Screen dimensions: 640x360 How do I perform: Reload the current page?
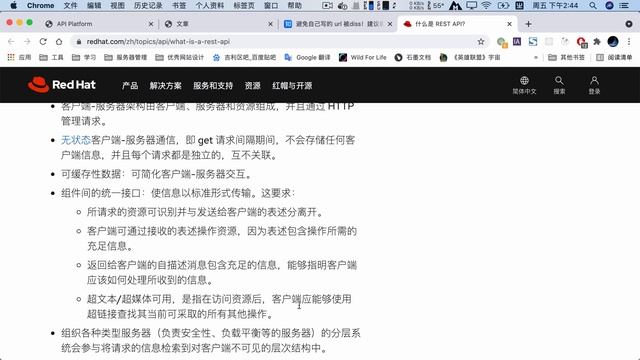click(x=43, y=41)
